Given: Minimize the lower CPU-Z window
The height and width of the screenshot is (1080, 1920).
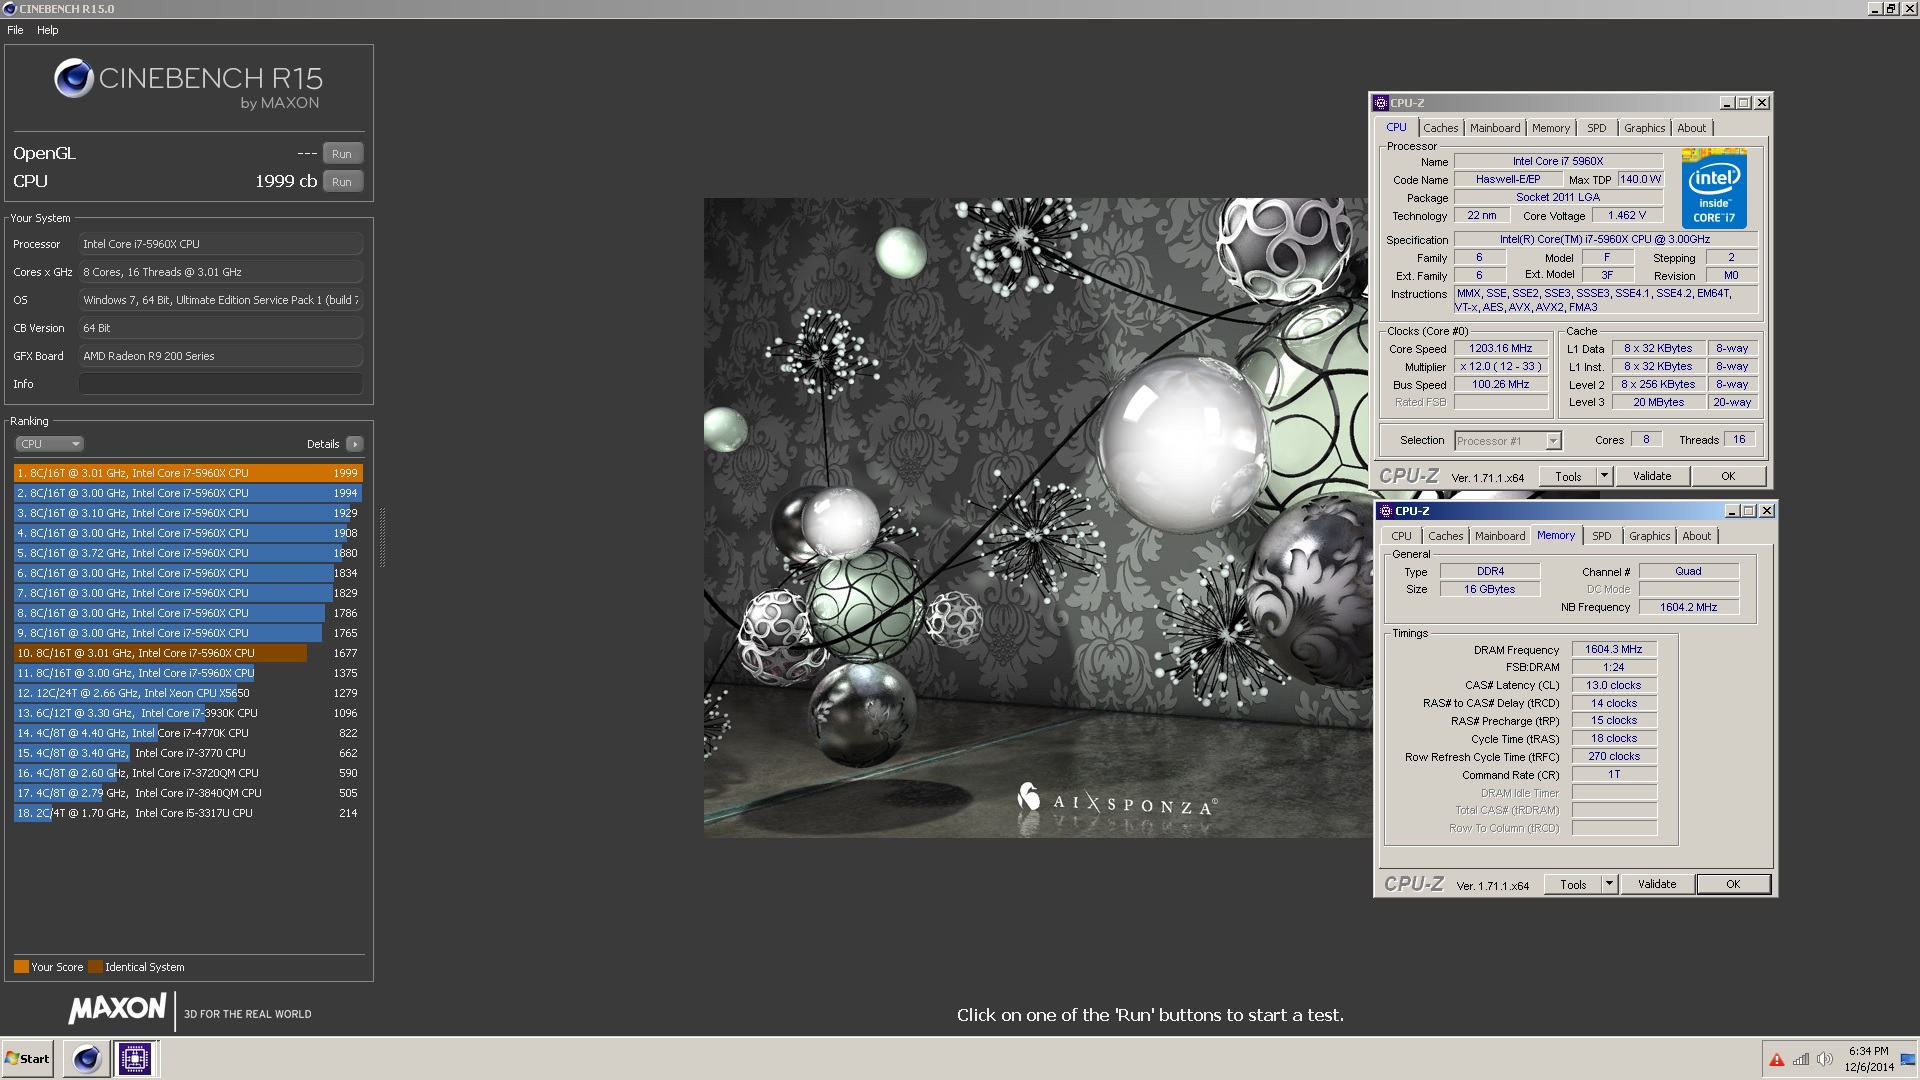Looking at the screenshot, I should [1732, 511].
